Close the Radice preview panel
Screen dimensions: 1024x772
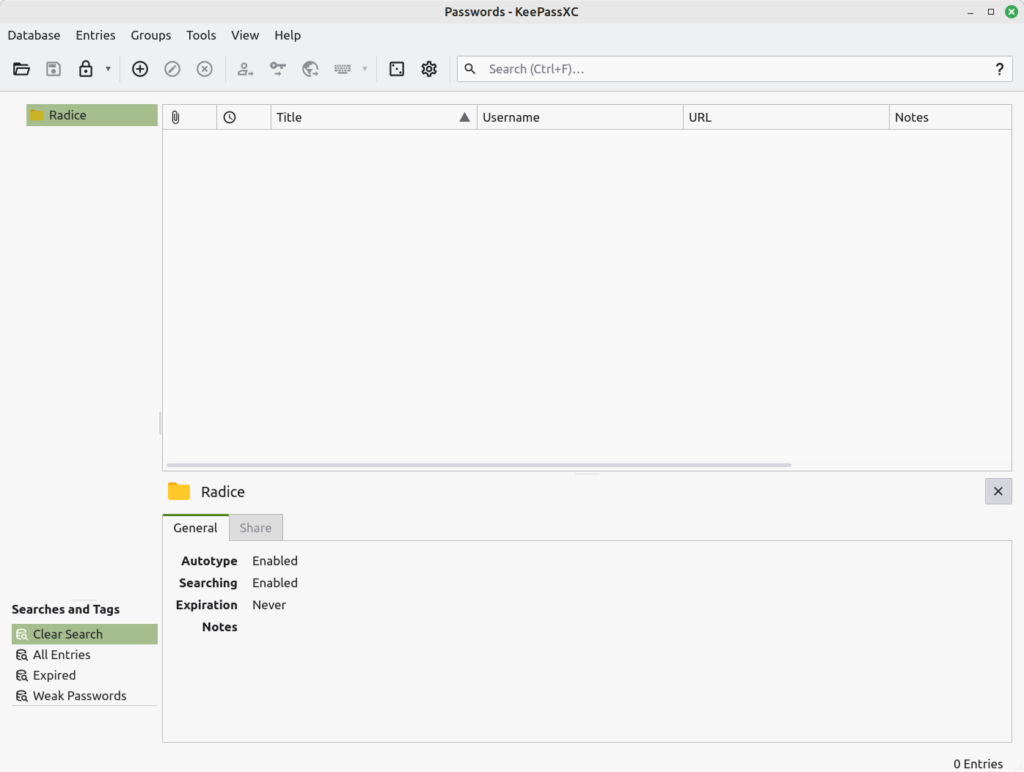998,491
